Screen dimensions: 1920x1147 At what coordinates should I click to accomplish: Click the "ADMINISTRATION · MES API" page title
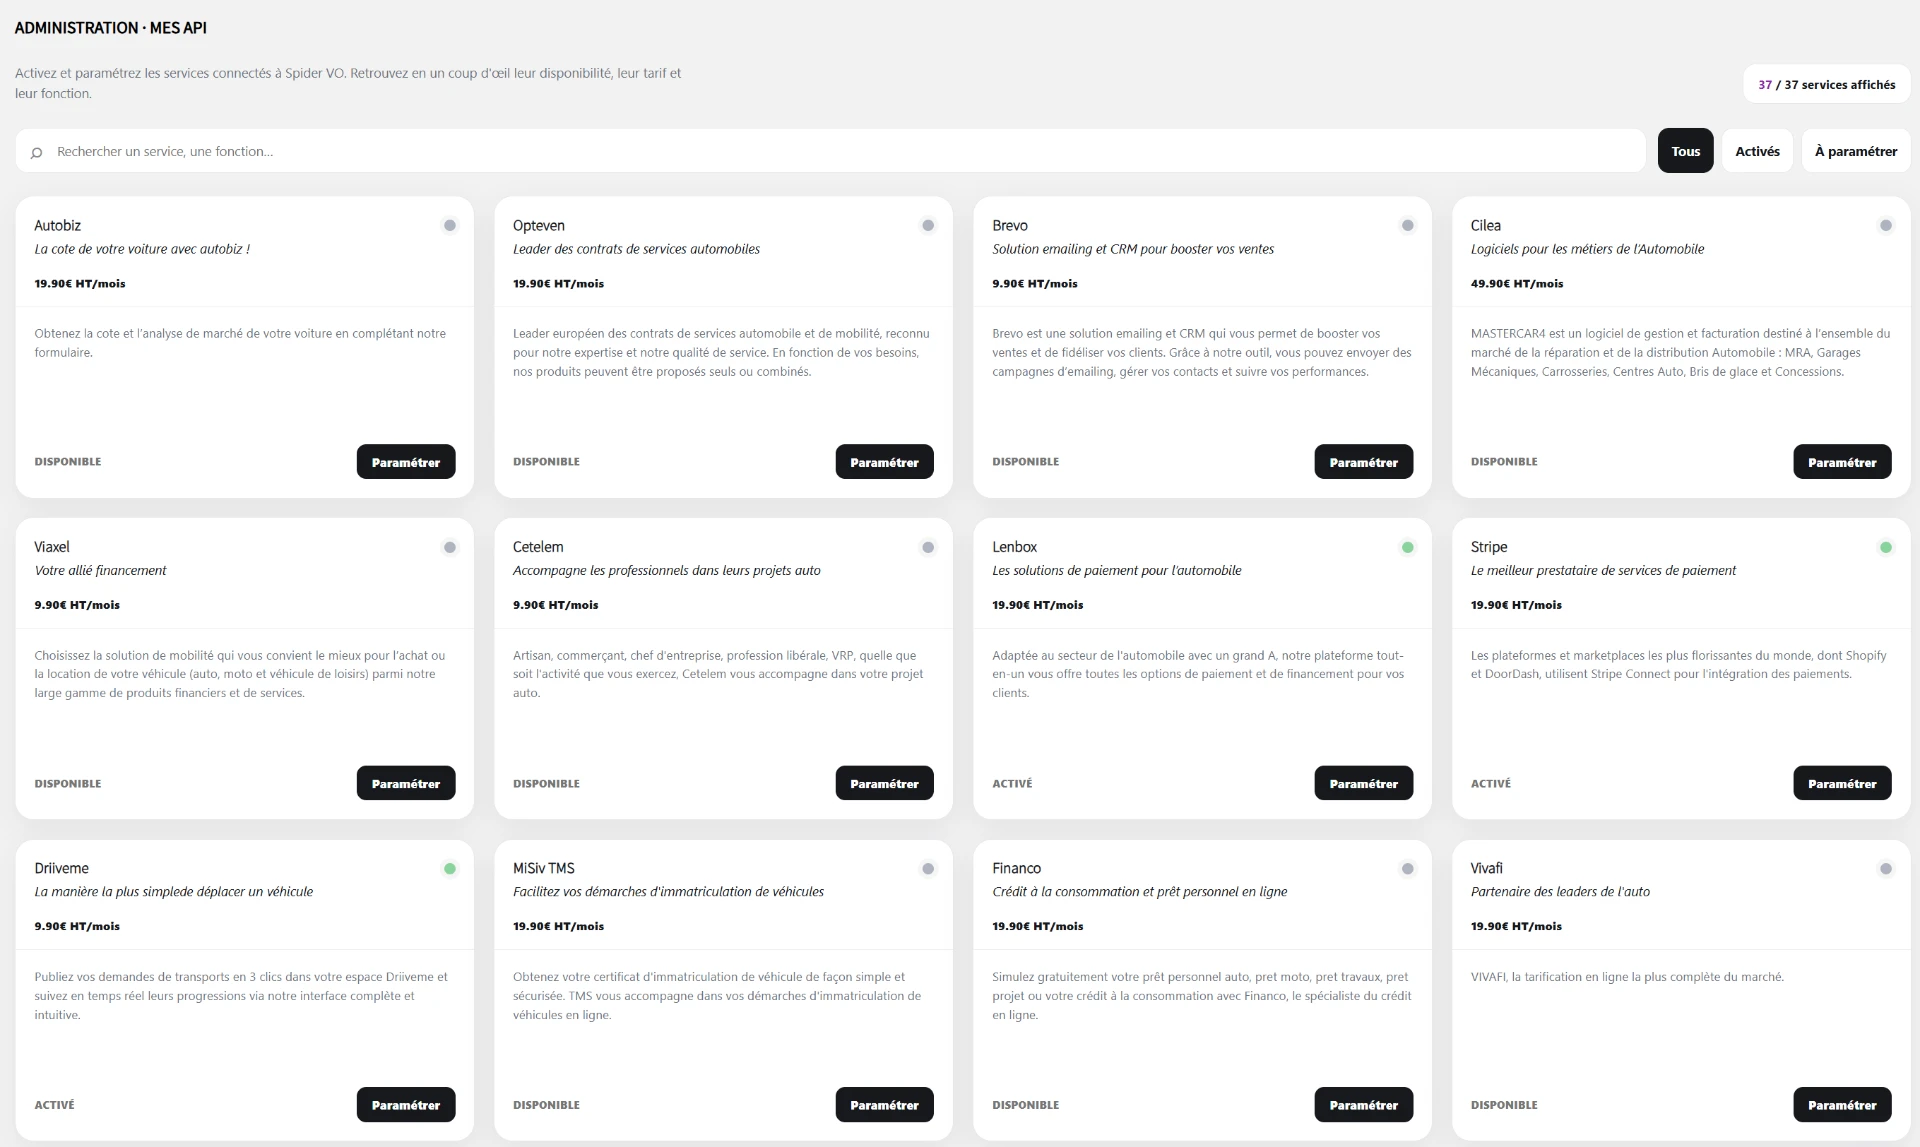click(x=111, y=28)
